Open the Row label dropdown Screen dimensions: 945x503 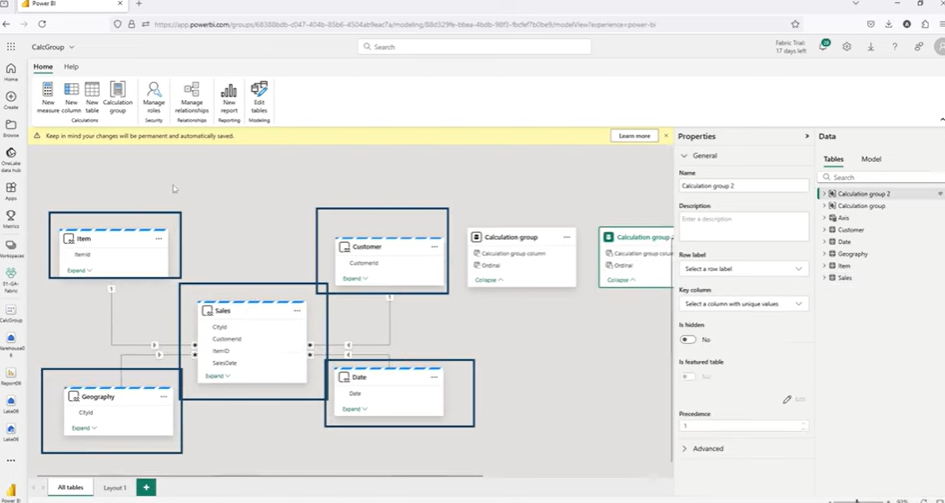click(x=744, y=269)
